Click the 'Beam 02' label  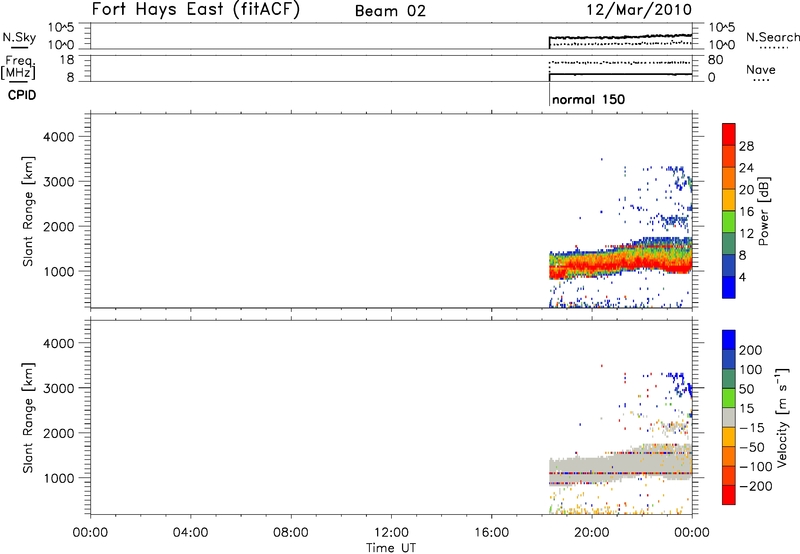pyautogui.click(x=390, y=11)
